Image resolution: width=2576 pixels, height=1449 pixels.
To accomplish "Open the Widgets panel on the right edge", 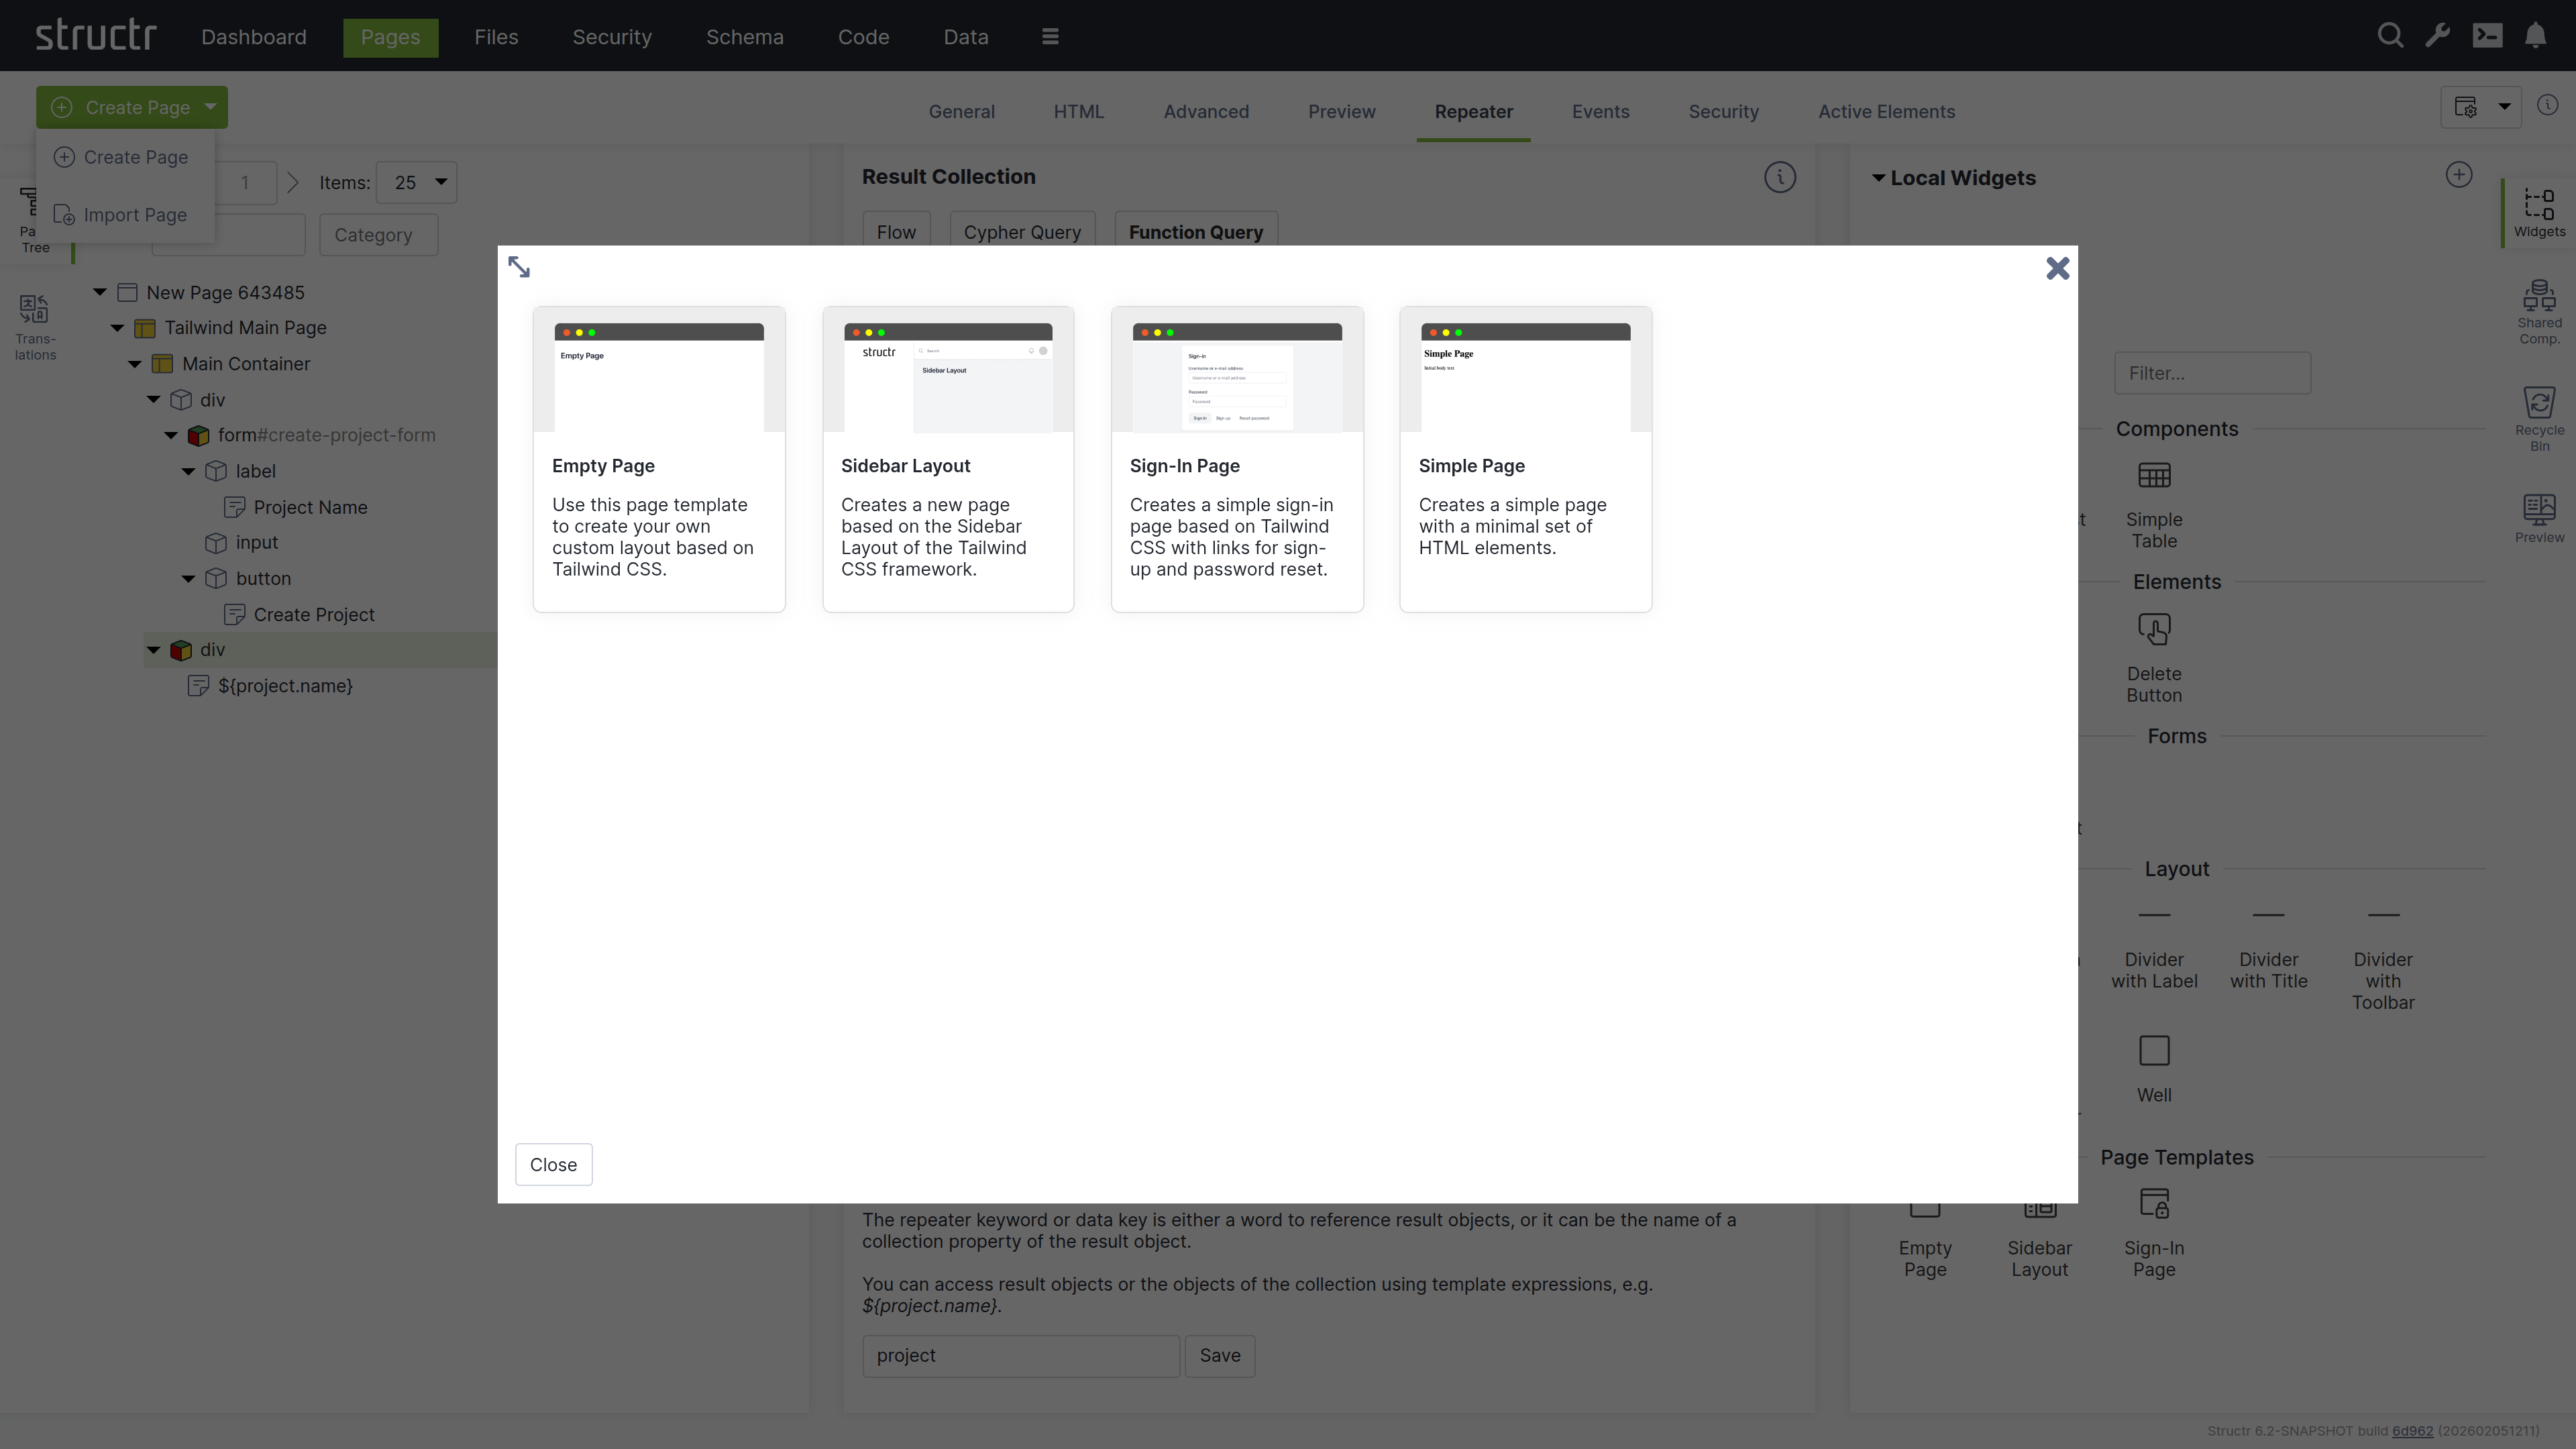I will coord(2539,212).
